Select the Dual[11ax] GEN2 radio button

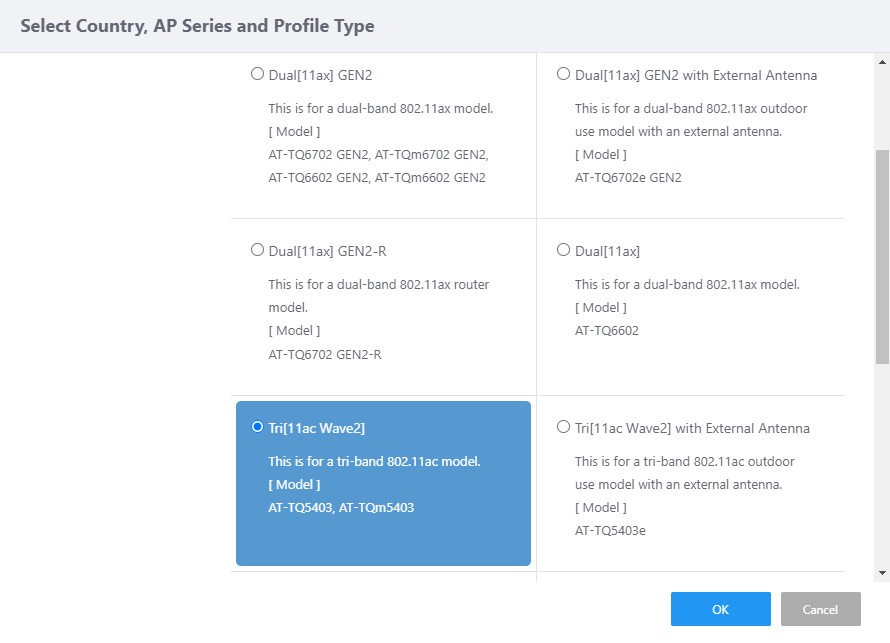pos(257,74)
